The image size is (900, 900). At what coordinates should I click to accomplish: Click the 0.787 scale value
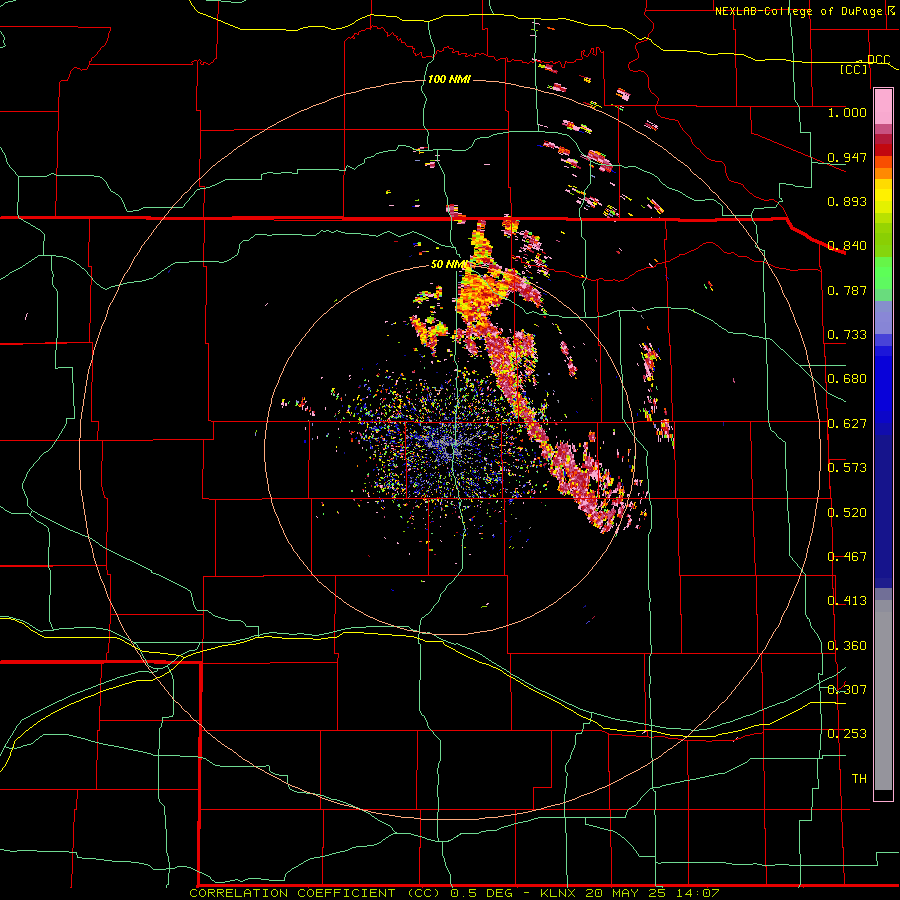click(x=847, y=290)
